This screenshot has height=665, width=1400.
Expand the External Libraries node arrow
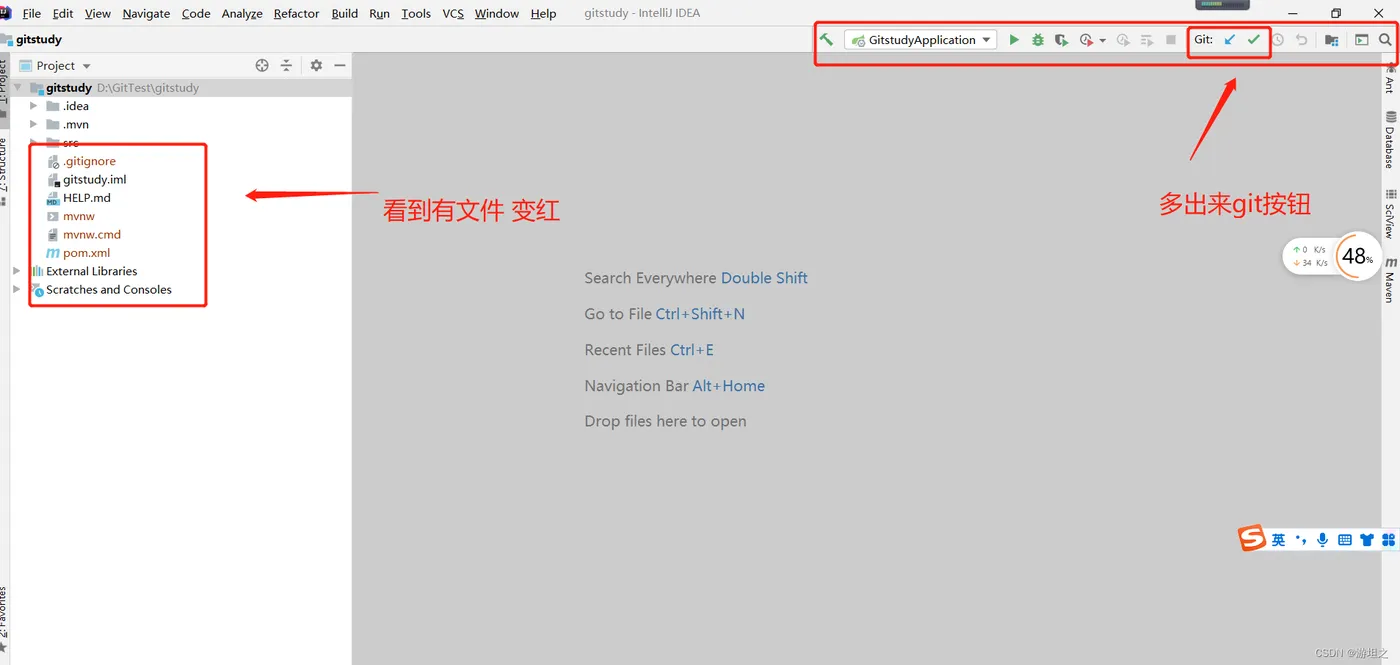pos(16,271)
